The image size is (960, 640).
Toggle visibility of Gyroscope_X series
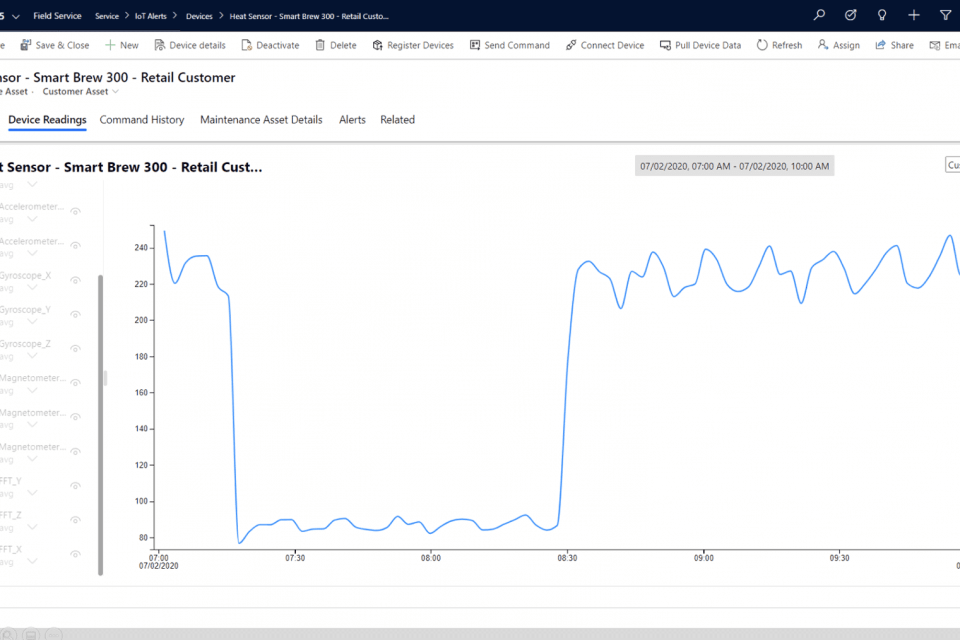click(75, 278)
